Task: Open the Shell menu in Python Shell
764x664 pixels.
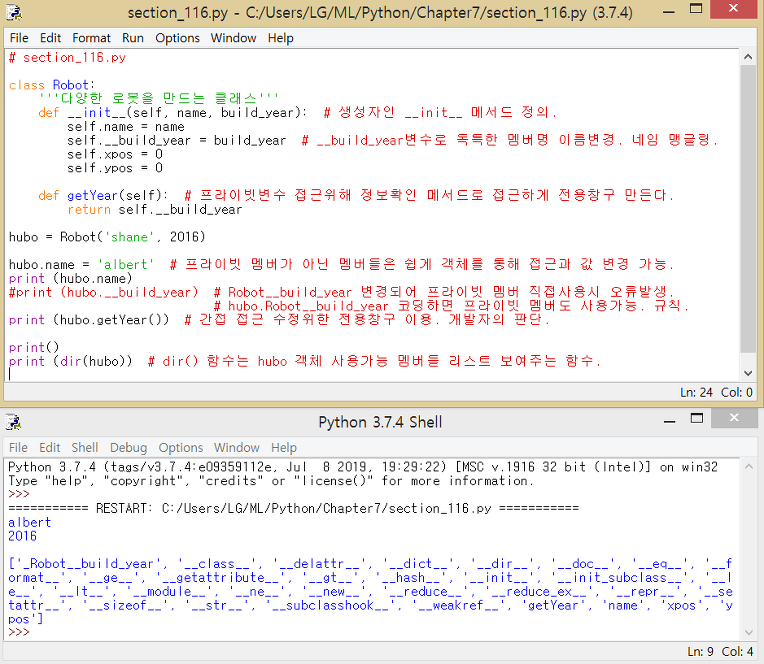Action: [85, 447]
